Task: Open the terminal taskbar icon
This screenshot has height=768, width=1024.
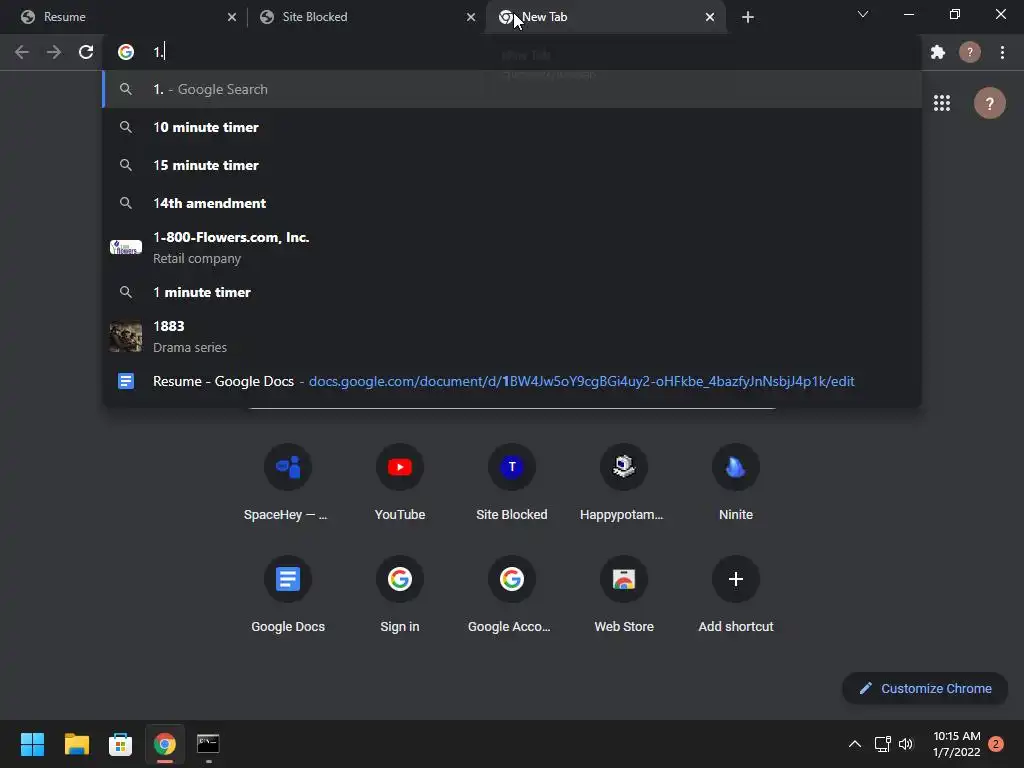Action: tap(208, 744)
